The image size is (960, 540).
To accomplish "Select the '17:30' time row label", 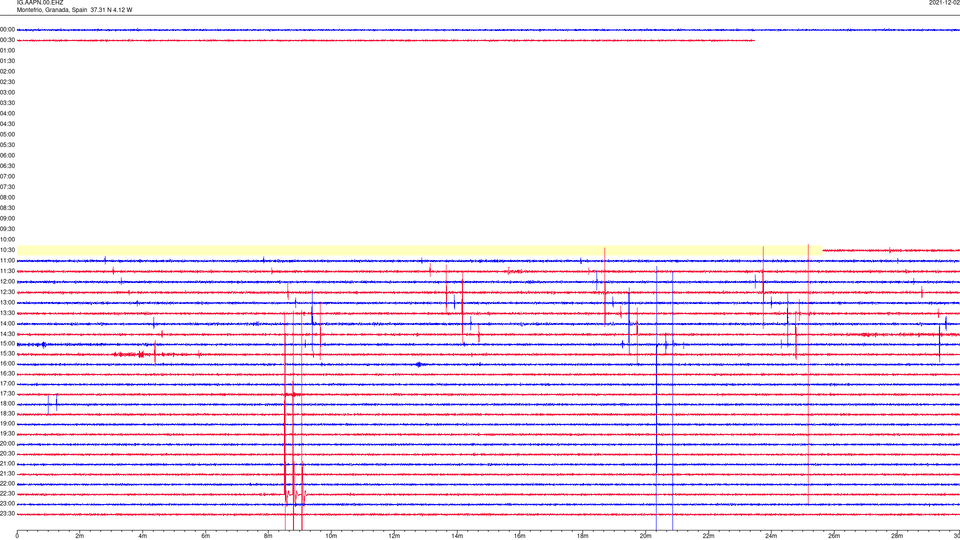I will tap(7, 394).
